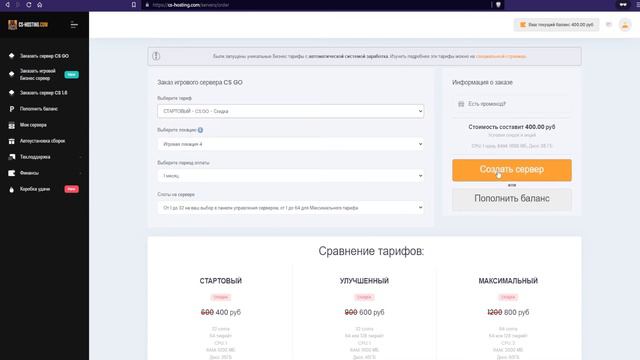This screenshot has width=640, height=360.
Task: Click the УЛУЧШЕННЫЙ tariff heading
Action: coord(364,281)
